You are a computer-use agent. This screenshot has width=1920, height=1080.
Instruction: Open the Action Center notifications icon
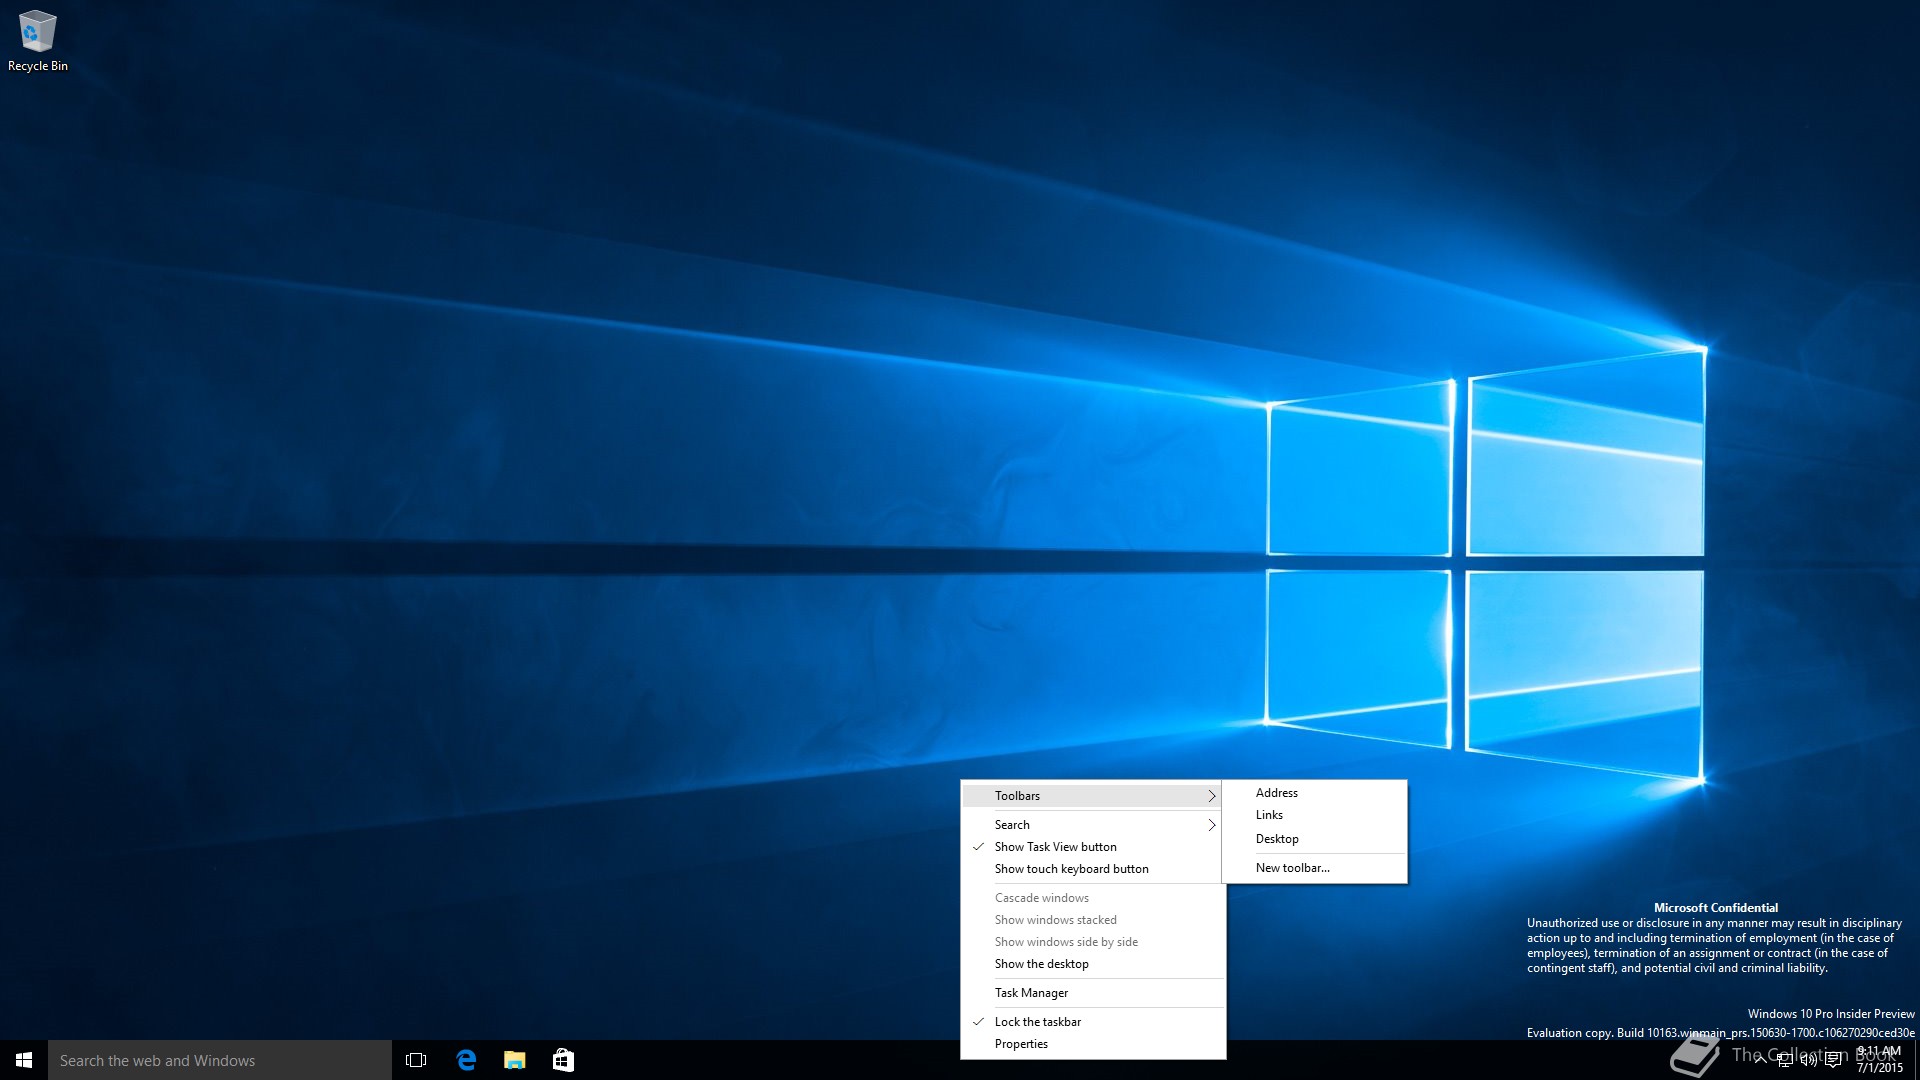click(1833, 1060)
